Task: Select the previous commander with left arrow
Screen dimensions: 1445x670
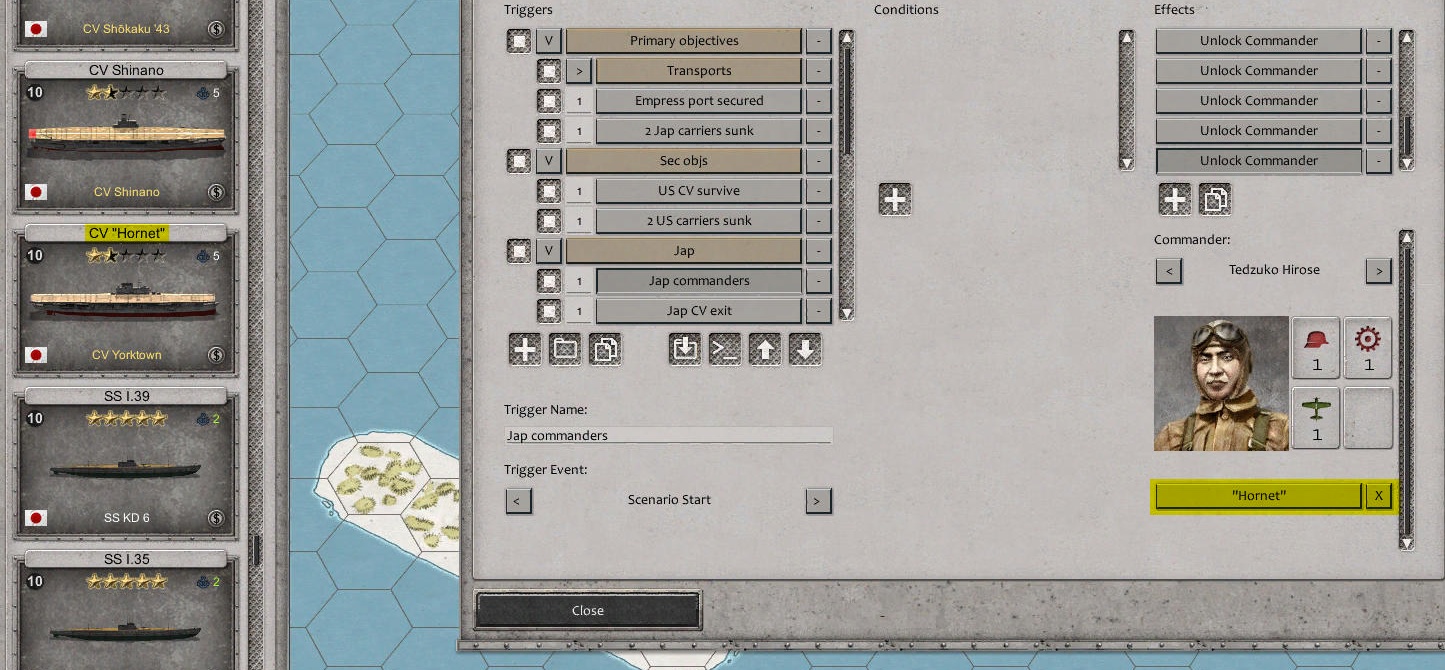Action: click(x=1168, y=270)
